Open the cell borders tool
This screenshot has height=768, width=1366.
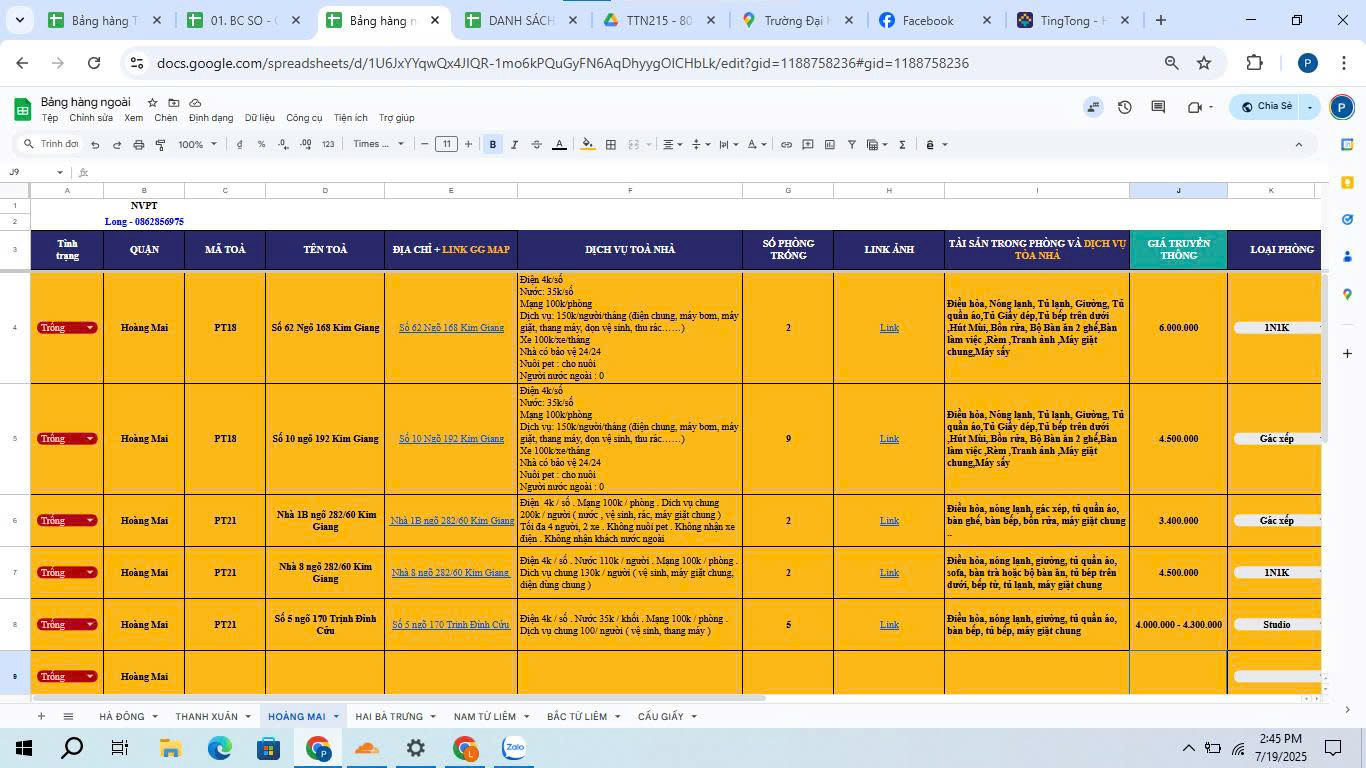(610, 145)
